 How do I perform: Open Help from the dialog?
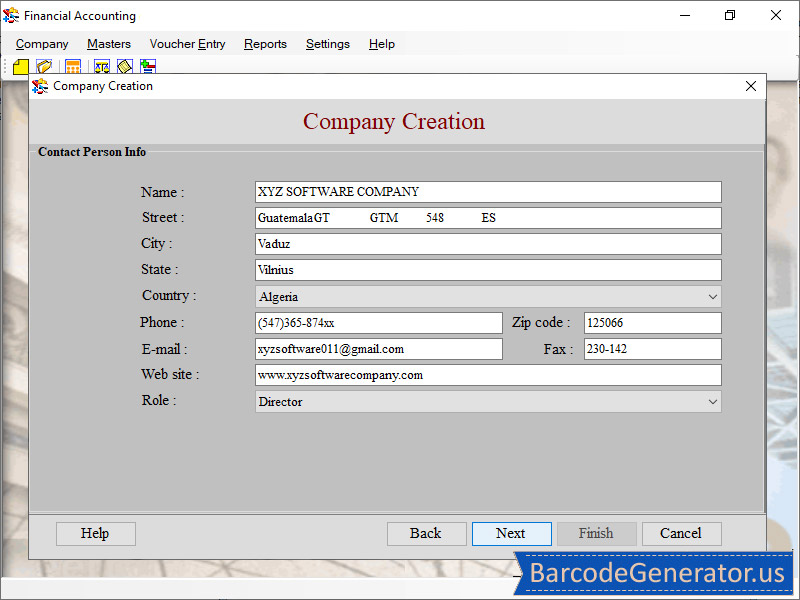[95, 533]
